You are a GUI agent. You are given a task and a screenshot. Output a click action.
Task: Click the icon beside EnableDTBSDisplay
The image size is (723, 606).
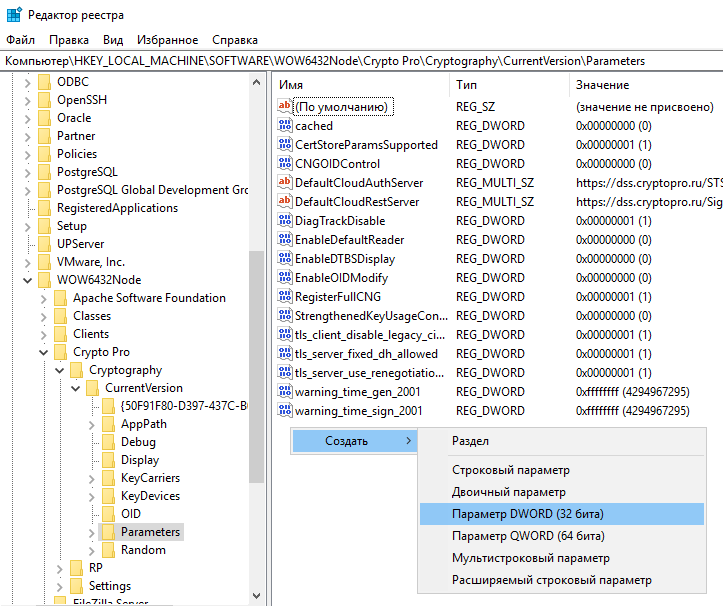coord(284,258)
